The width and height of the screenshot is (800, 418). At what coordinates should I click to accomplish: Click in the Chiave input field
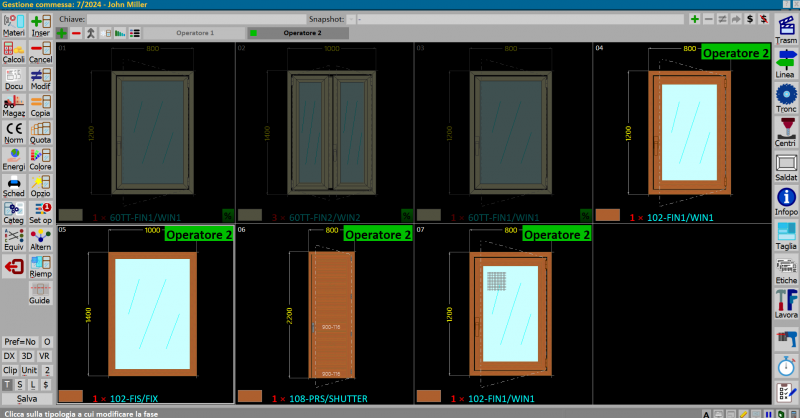(x=196, y=19)
